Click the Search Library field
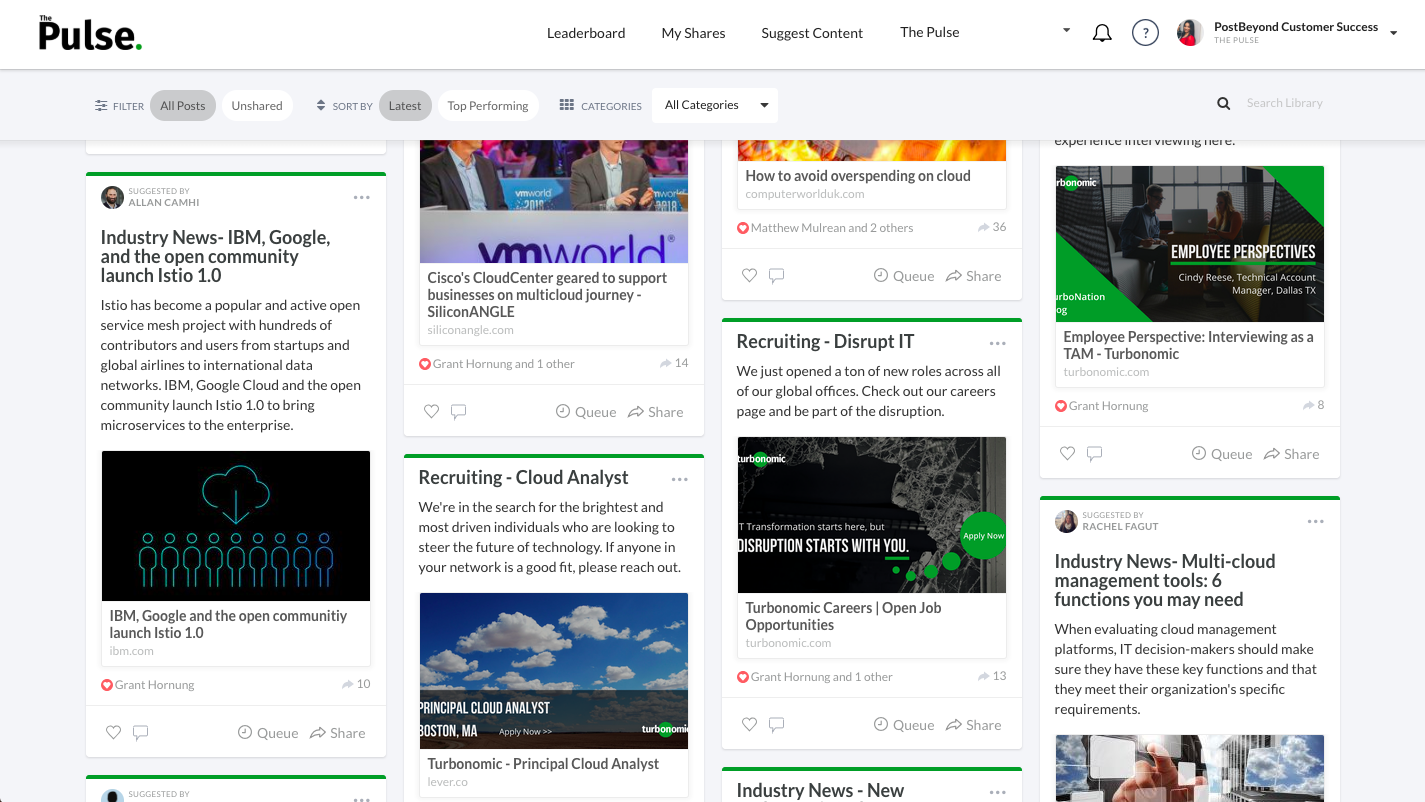This screenshot has width=1425, height=802. tap(1284, 103)
